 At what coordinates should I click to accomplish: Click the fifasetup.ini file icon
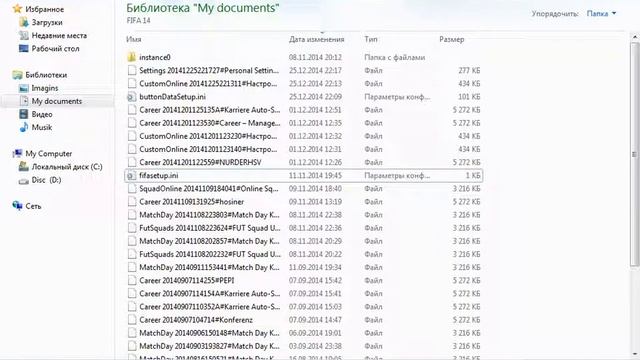pyautogui.click(x=131, y=176)
